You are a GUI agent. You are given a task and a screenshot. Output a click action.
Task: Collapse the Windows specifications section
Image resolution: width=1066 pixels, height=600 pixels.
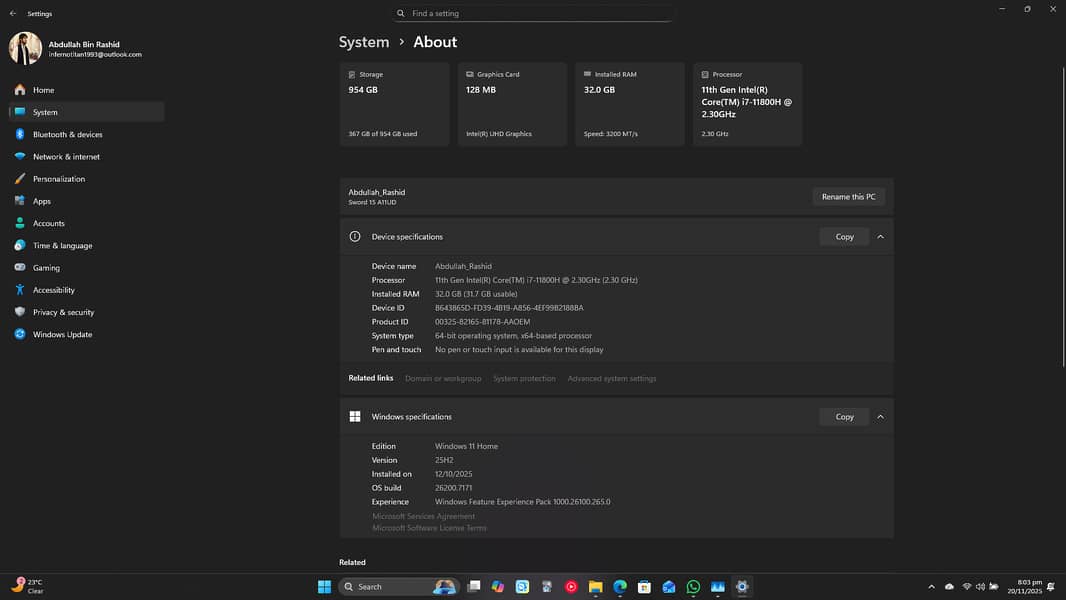coord(880,417)
